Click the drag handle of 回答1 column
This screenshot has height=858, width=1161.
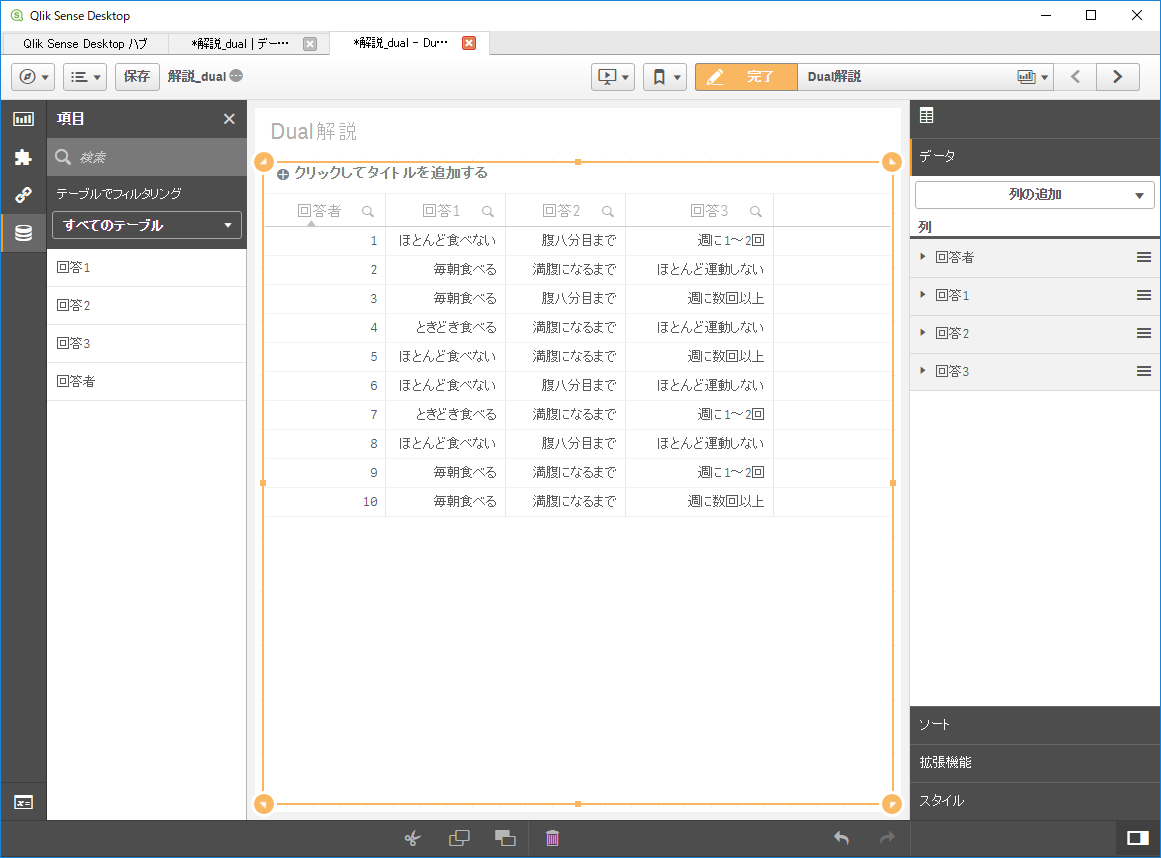click(1144, 295)
